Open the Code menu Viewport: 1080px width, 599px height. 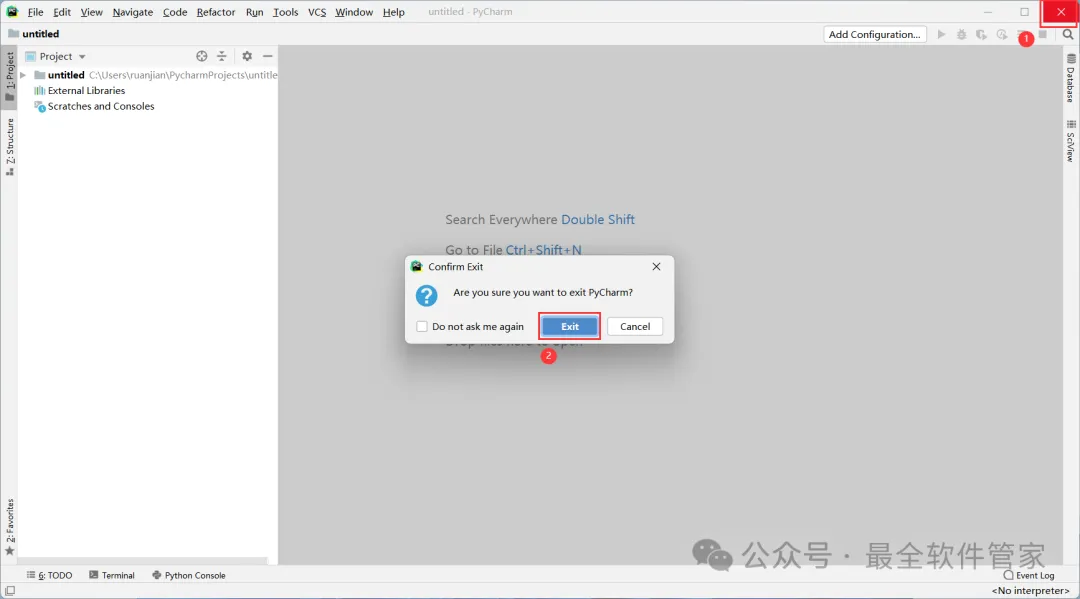(175, 12)
